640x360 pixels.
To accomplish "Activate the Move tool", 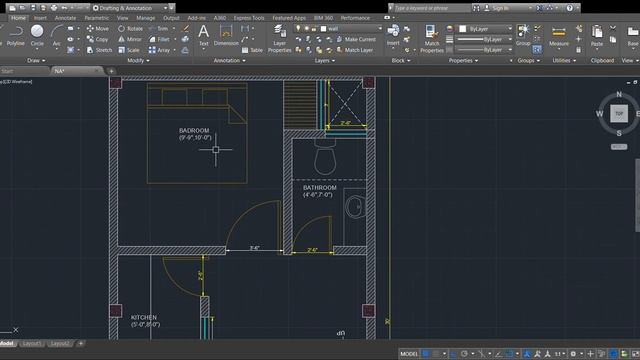I will (x=98, y=29).
